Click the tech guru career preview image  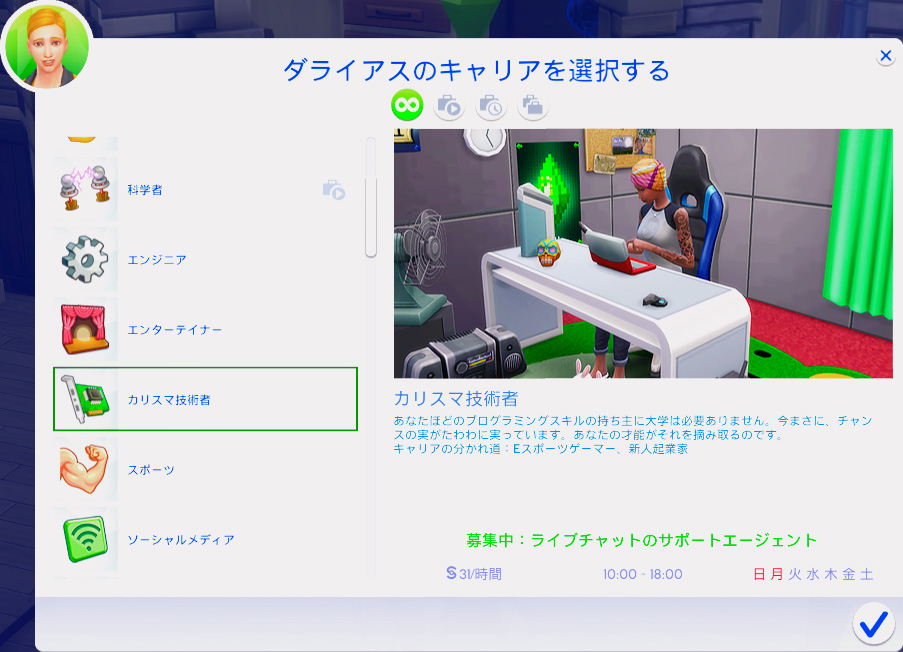click(643, 253)
